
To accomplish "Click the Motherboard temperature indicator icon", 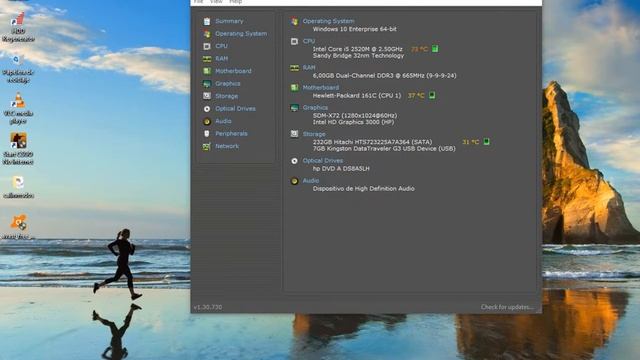I will pos(432,95).
